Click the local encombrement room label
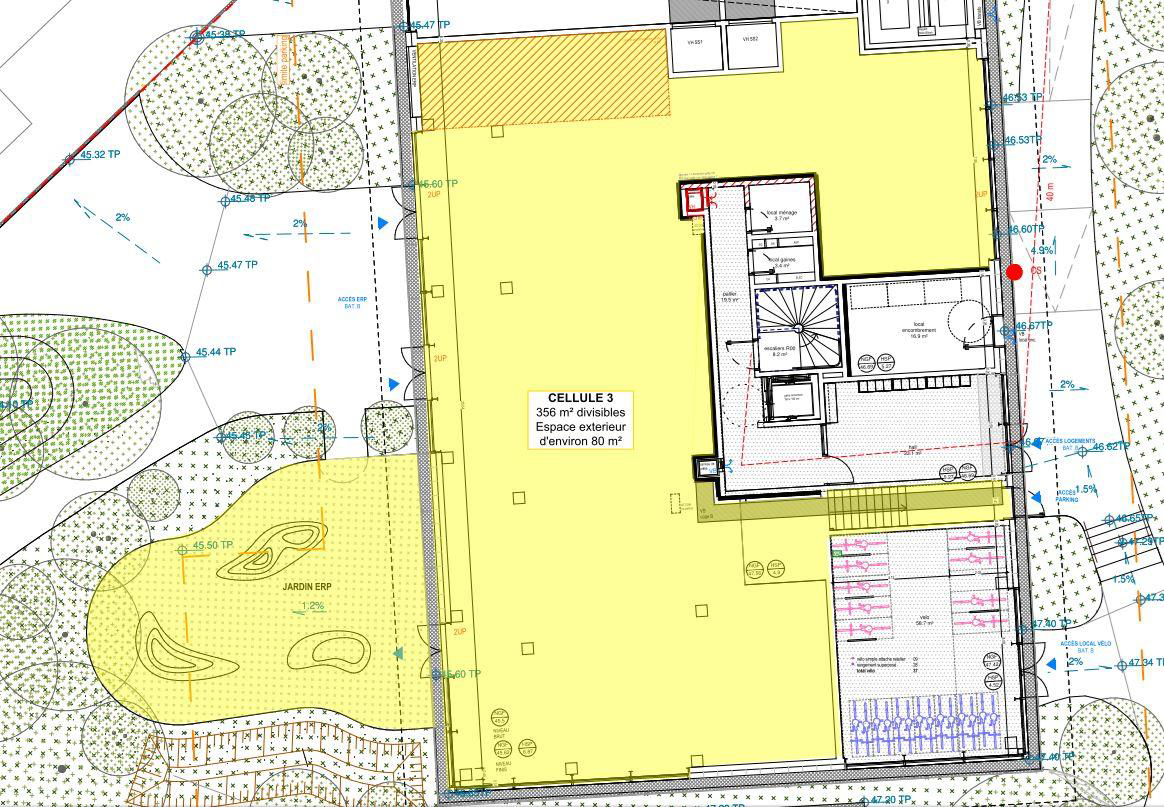Image resolution: width=1164 pixels, height=807 pixels. (917, 331)
